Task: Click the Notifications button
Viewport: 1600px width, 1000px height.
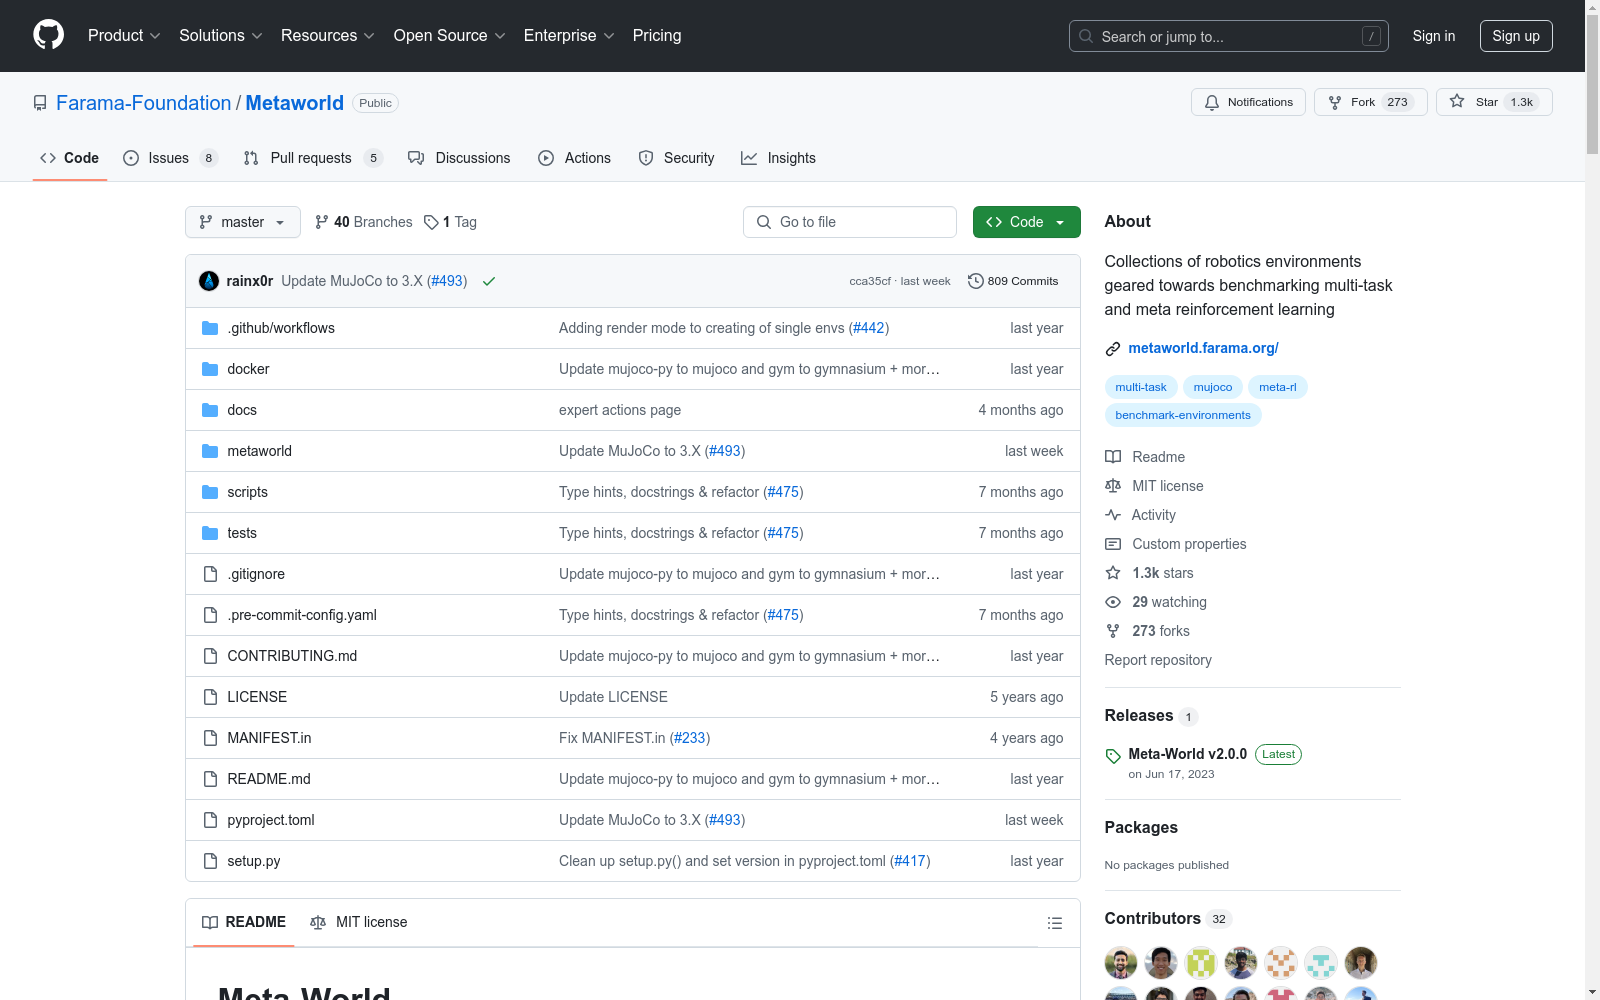Action: click(1248, 102)
